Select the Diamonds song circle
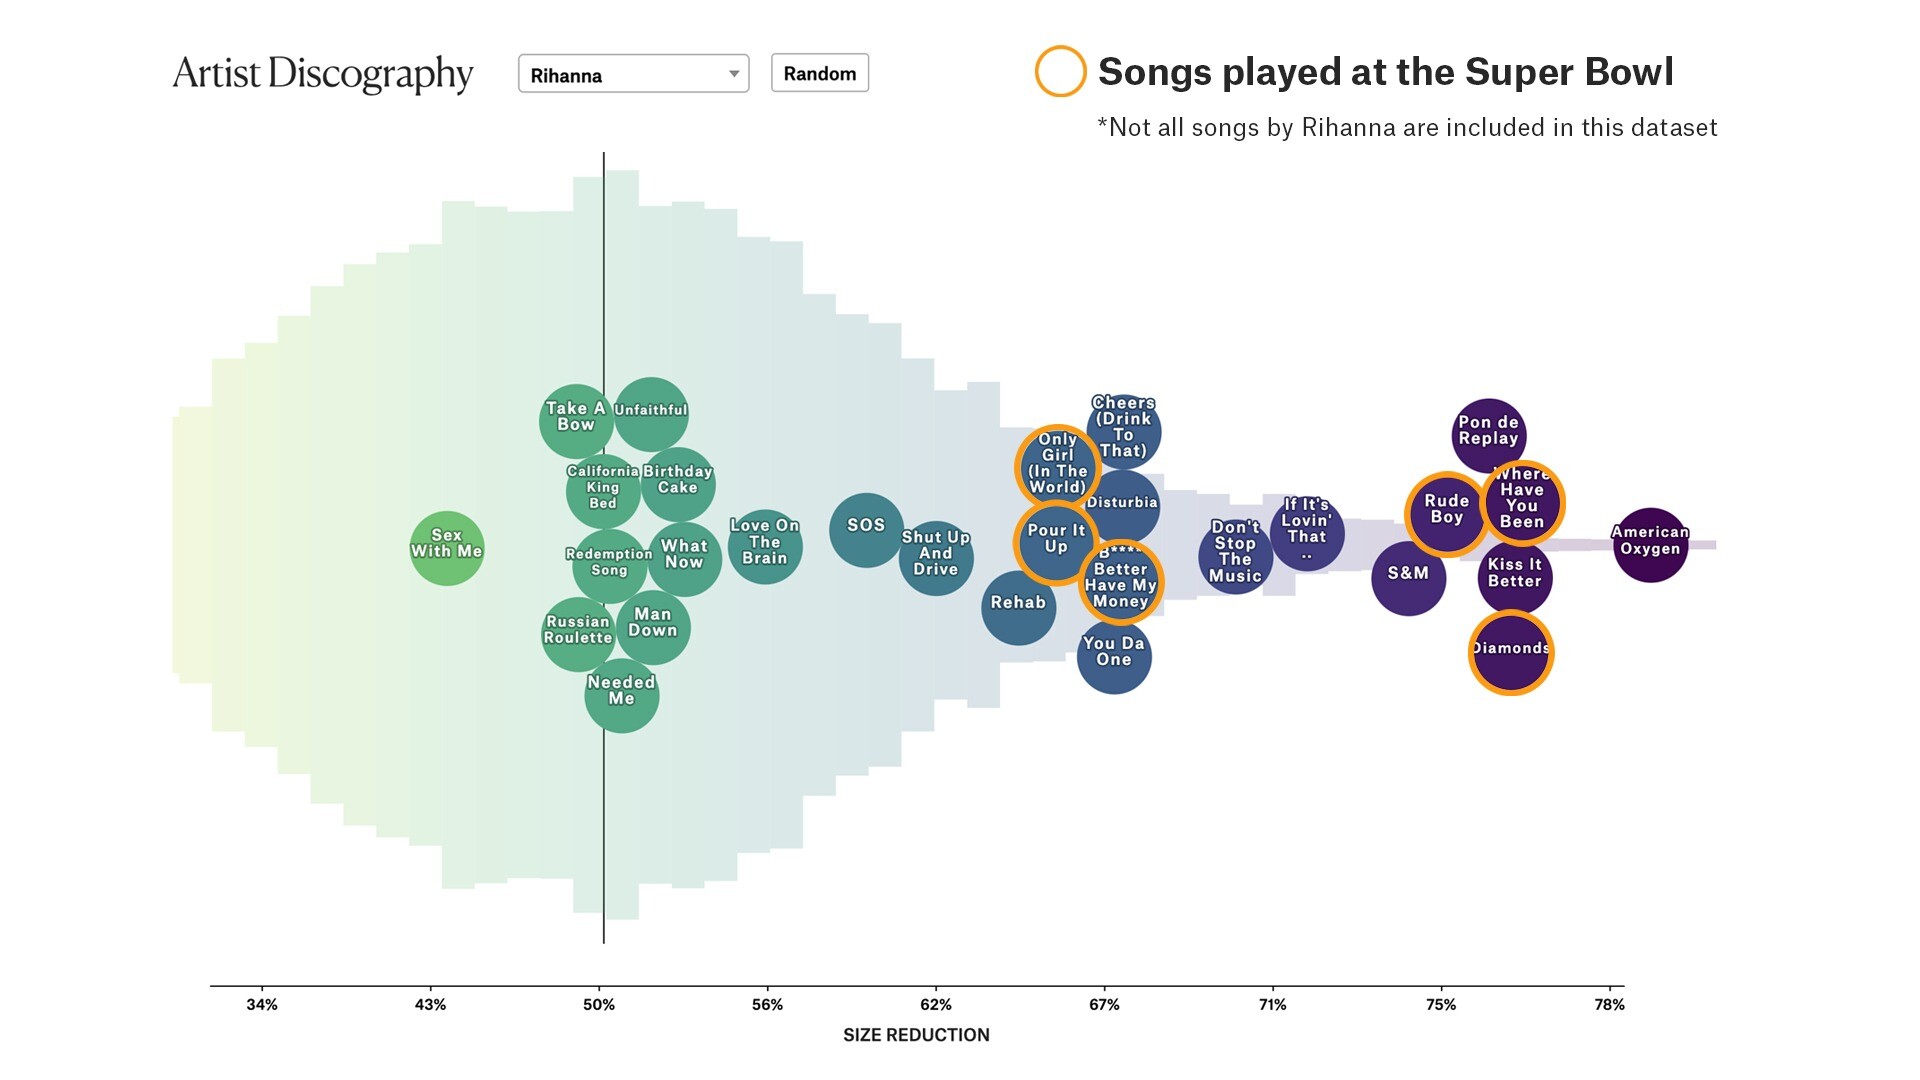Viewport: 1920px width, 1080px height. point(1510,653)
